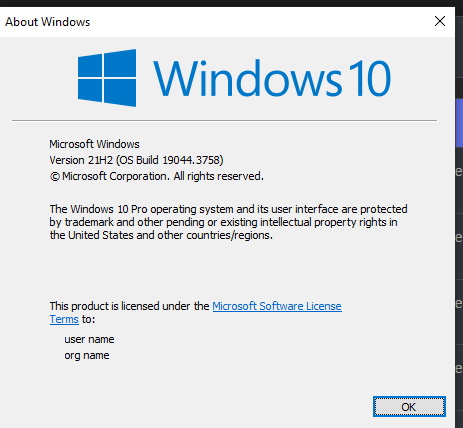
Task: Click the Windows 10 wordmark
Action: [272, 78]
